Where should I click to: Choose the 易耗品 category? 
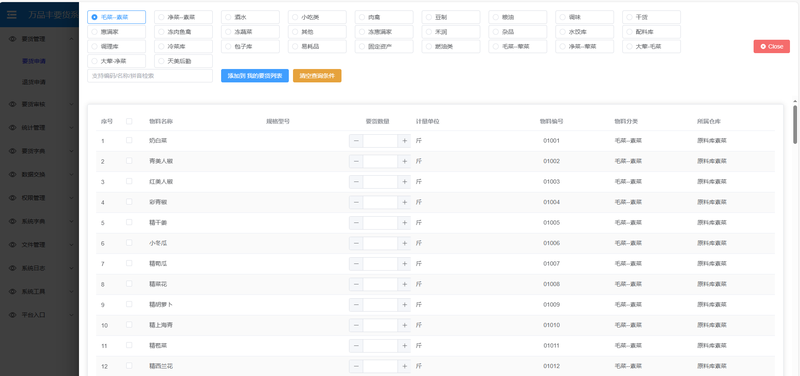[x=317, y=46]
